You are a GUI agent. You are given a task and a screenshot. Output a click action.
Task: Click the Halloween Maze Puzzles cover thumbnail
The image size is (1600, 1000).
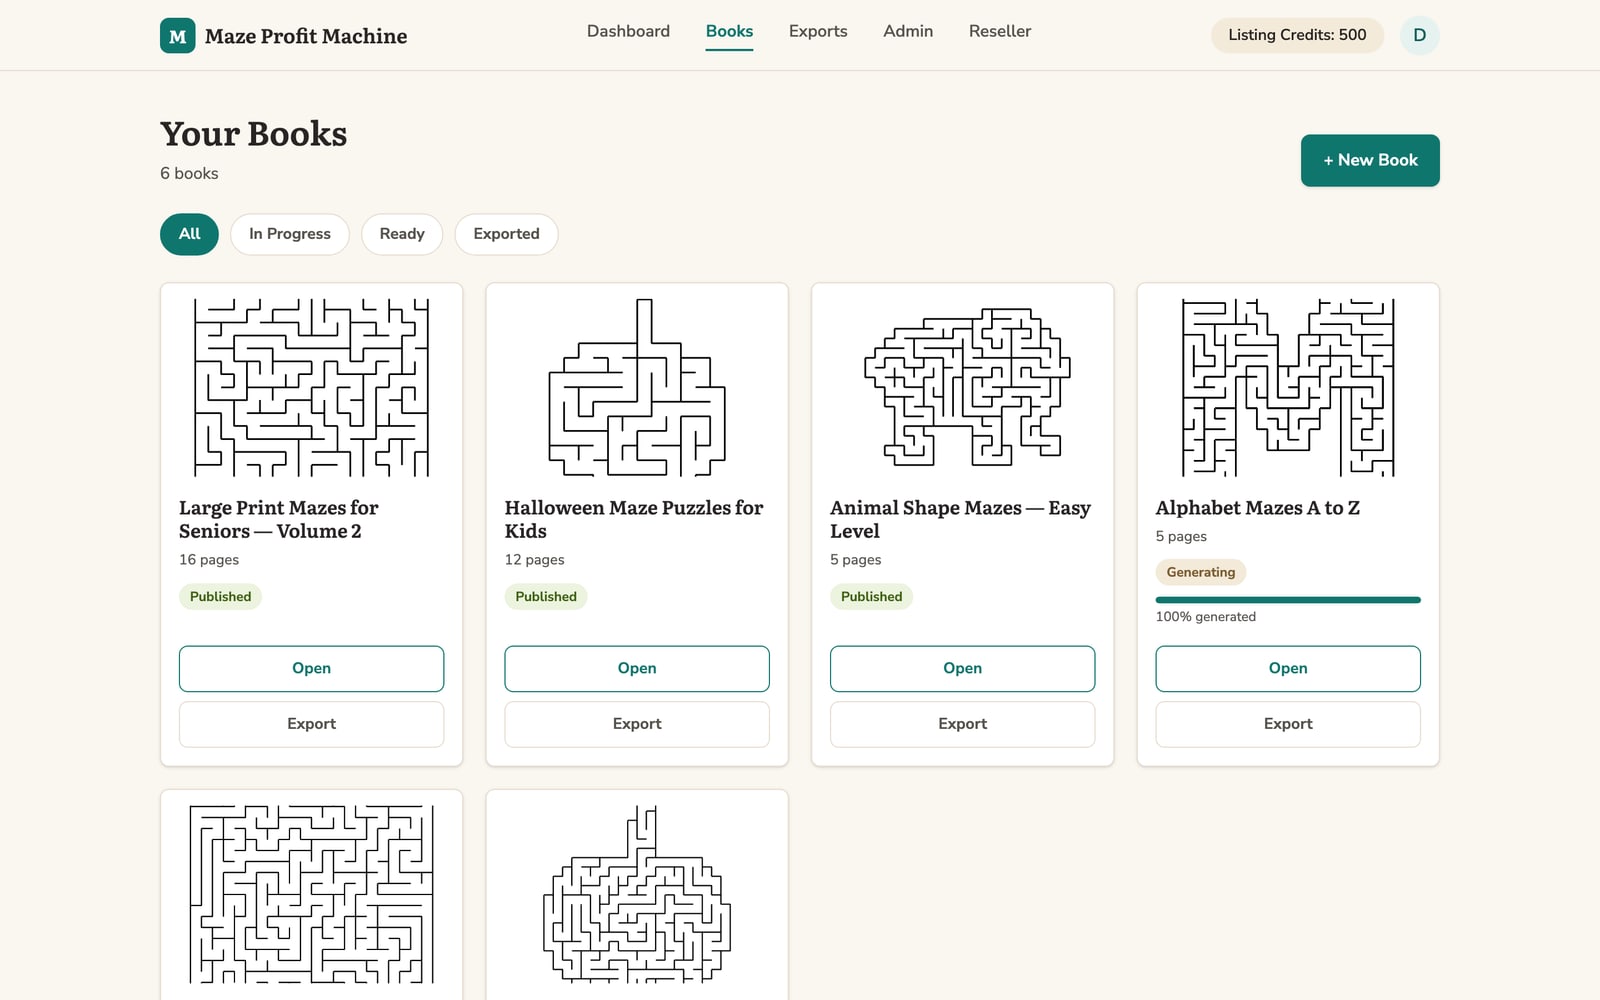click(x=637, y=388)
